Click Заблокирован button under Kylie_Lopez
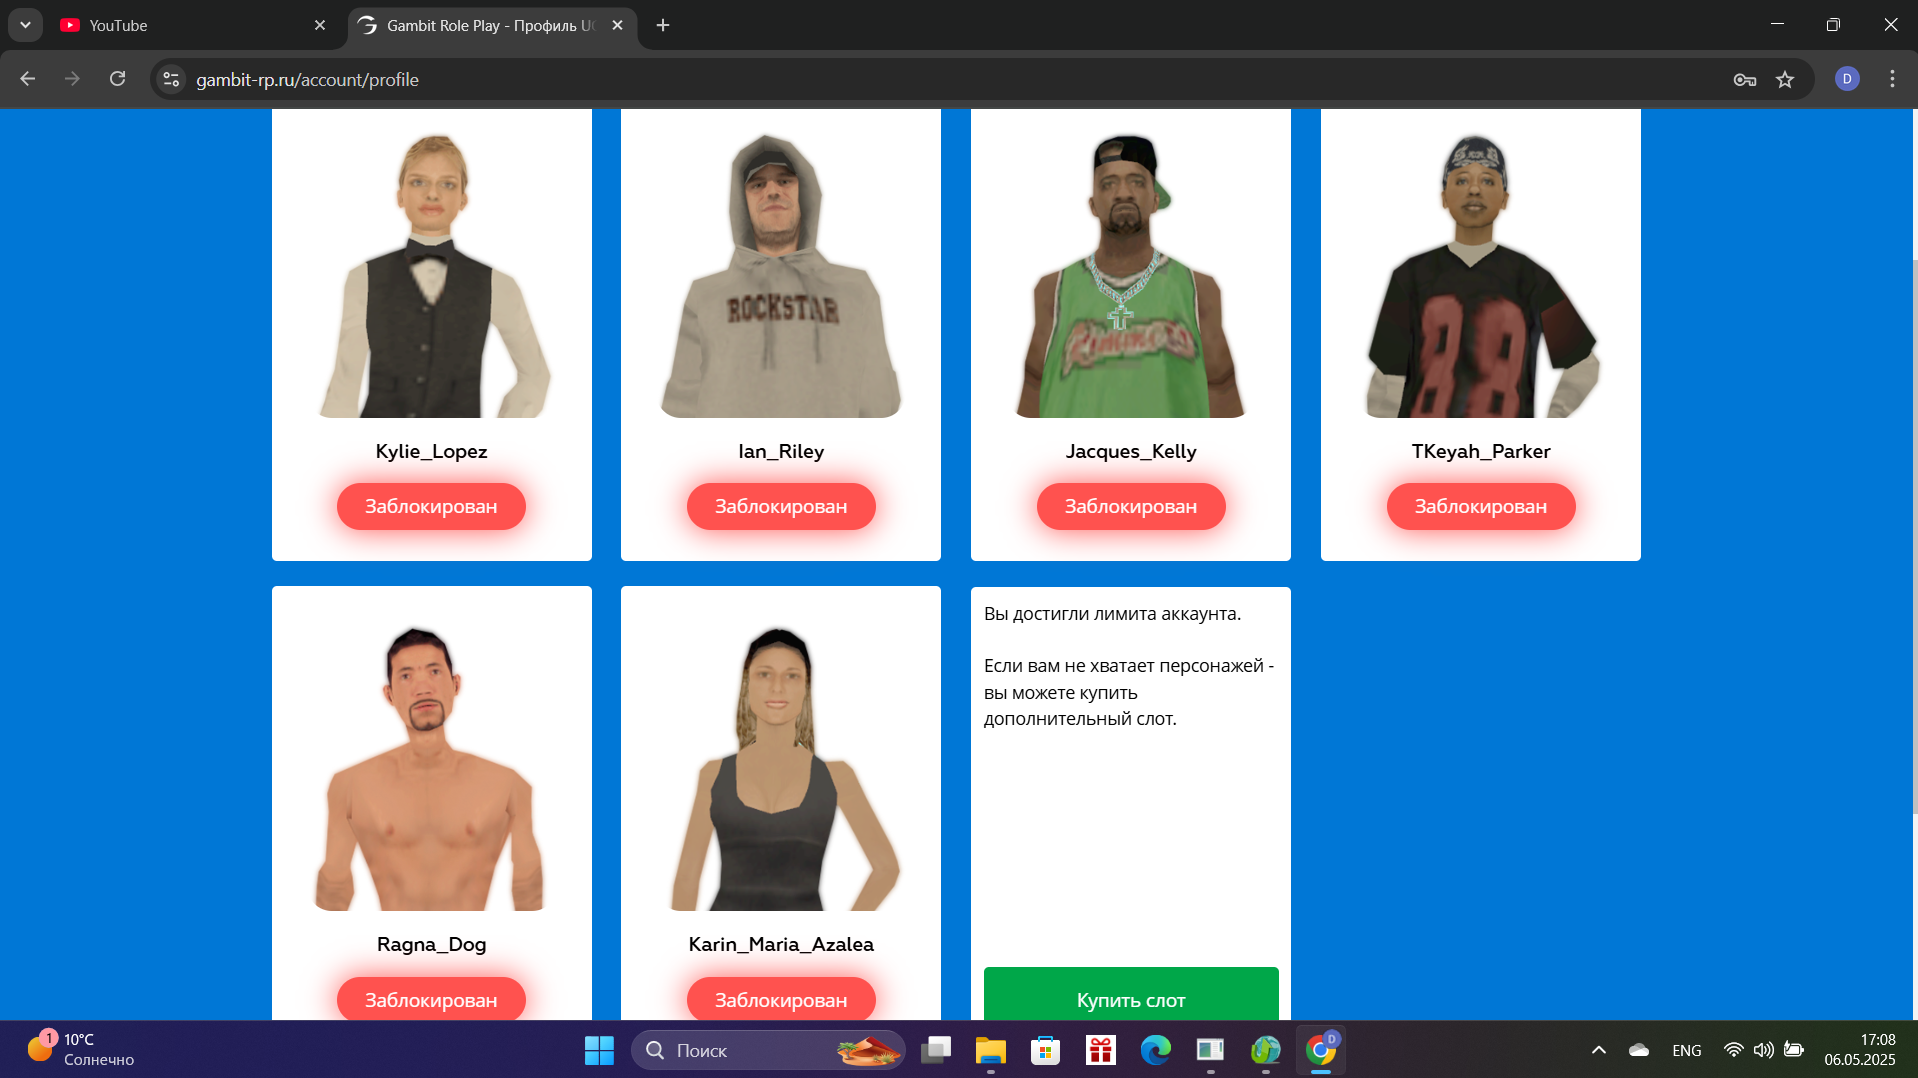The image size is (1918, 1078). (431, 506)
